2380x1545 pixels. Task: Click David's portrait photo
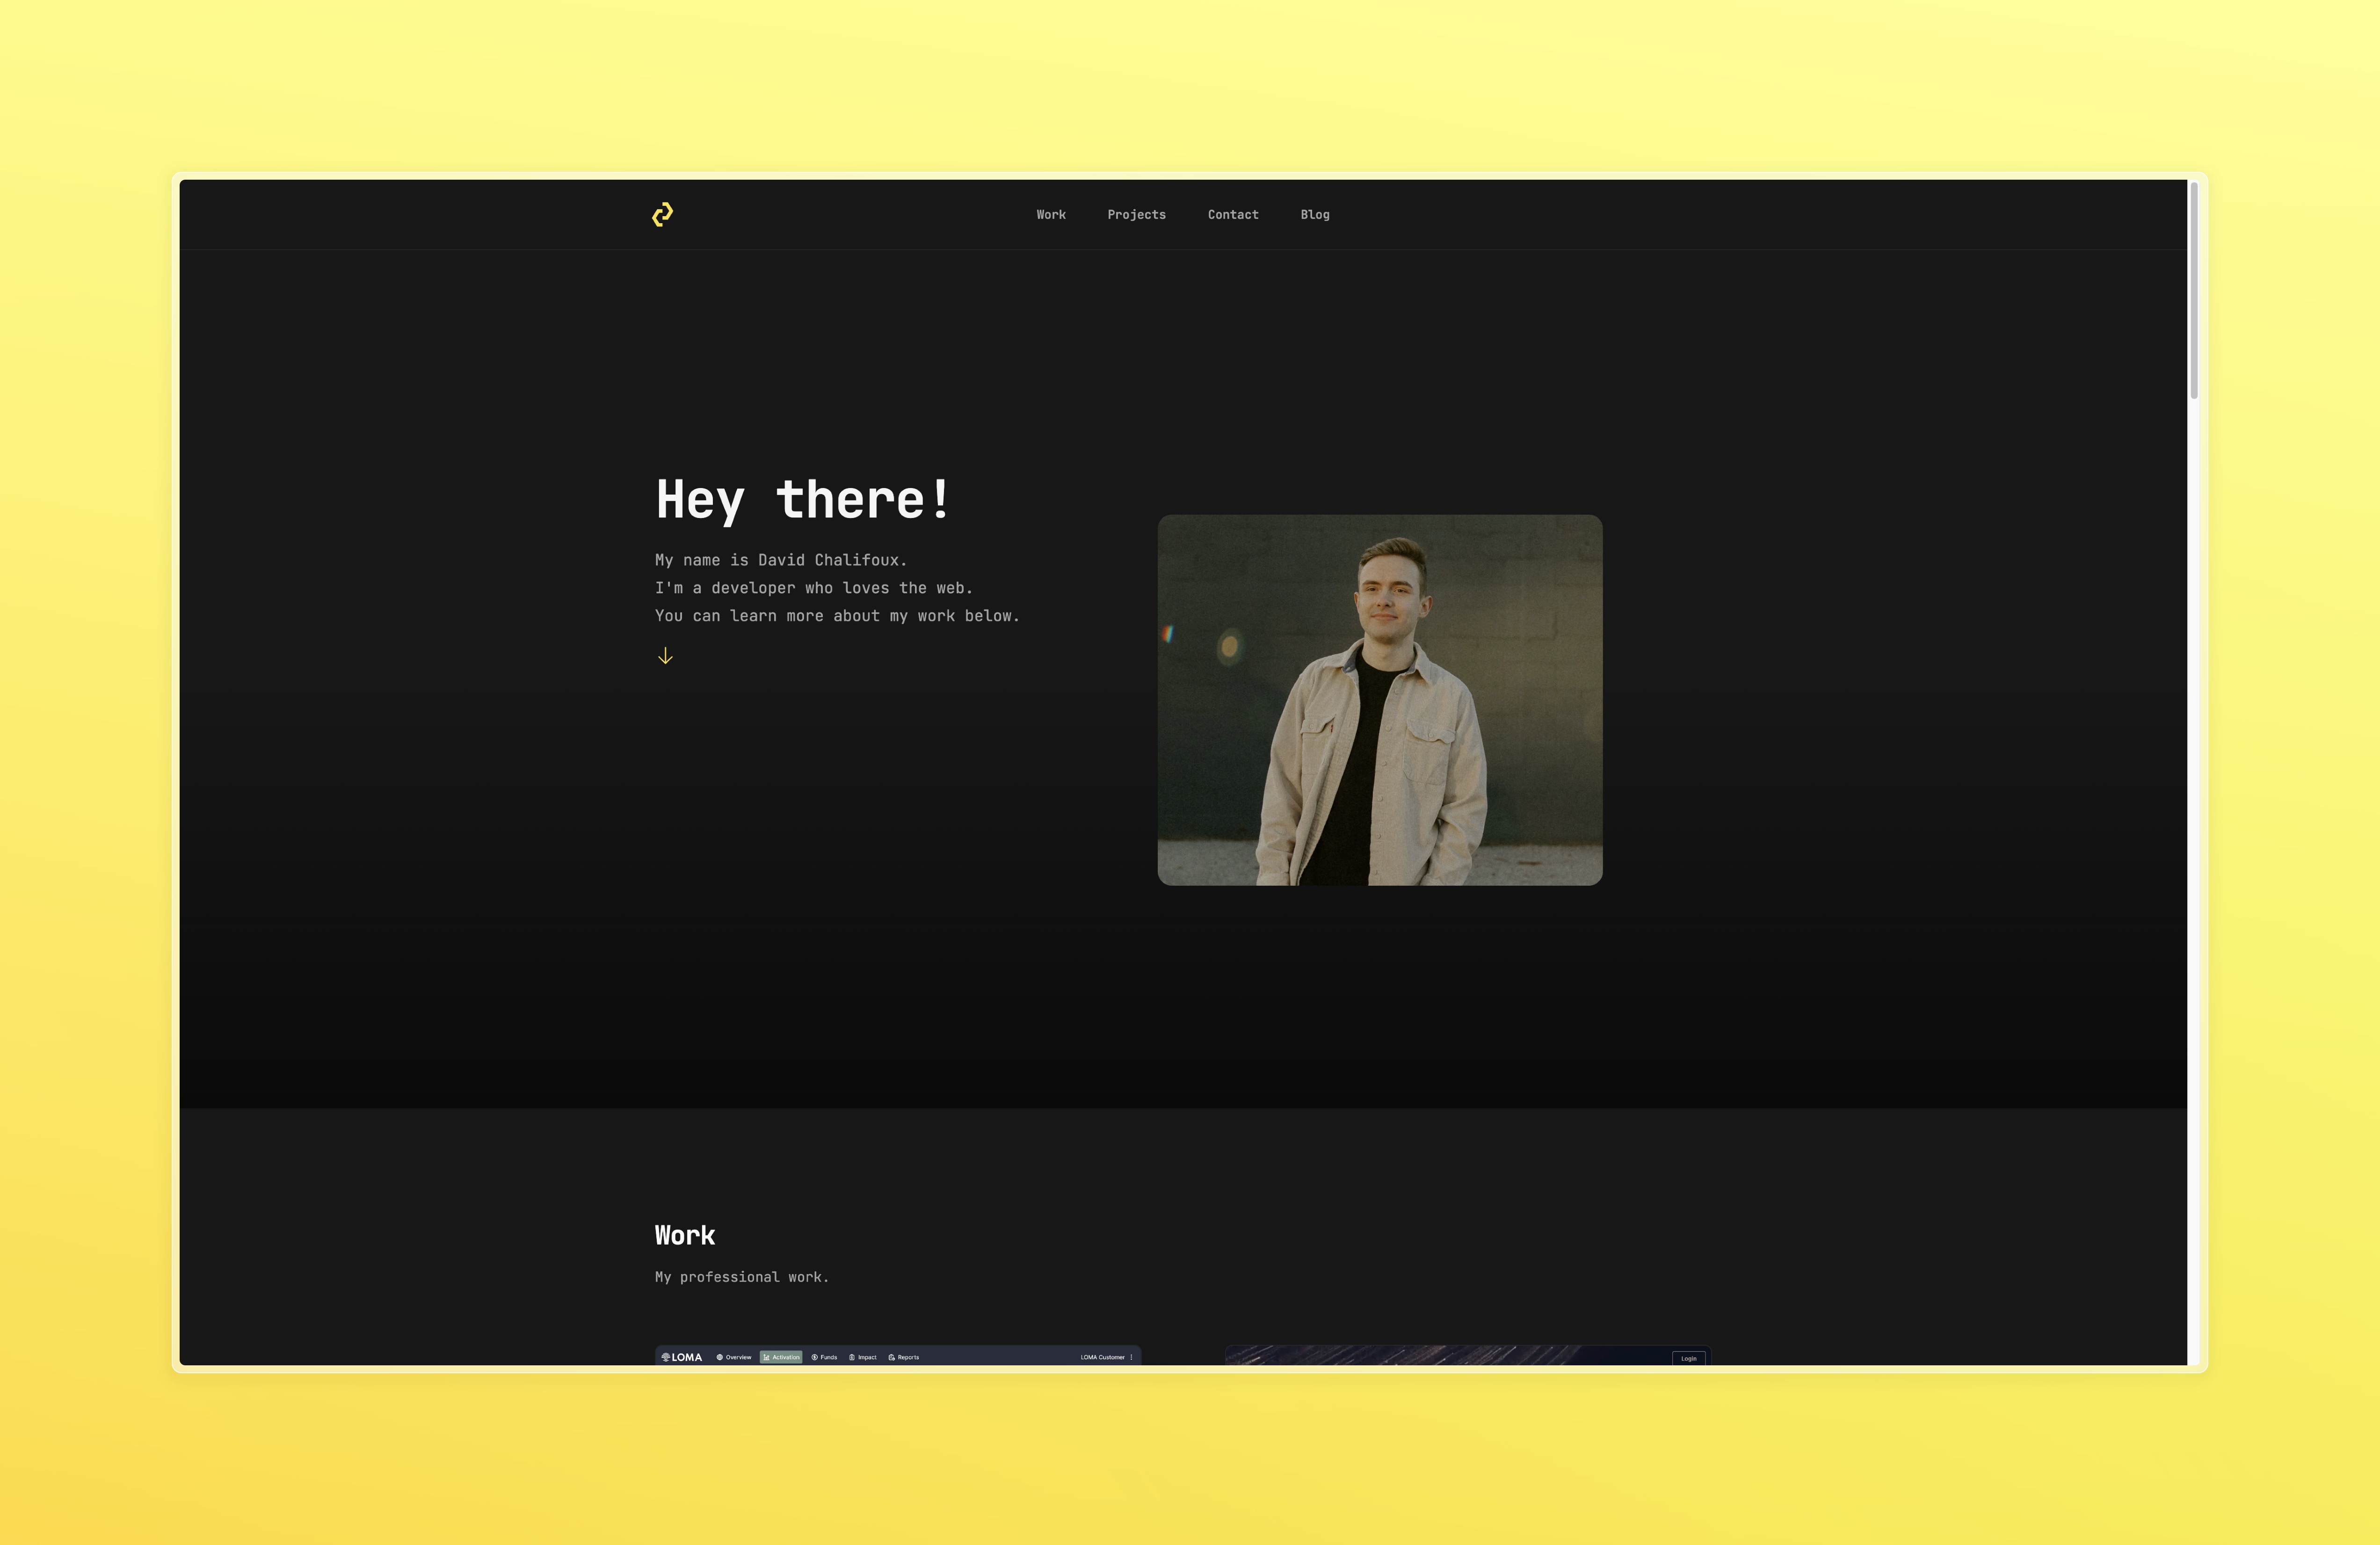pos(1379,700)
